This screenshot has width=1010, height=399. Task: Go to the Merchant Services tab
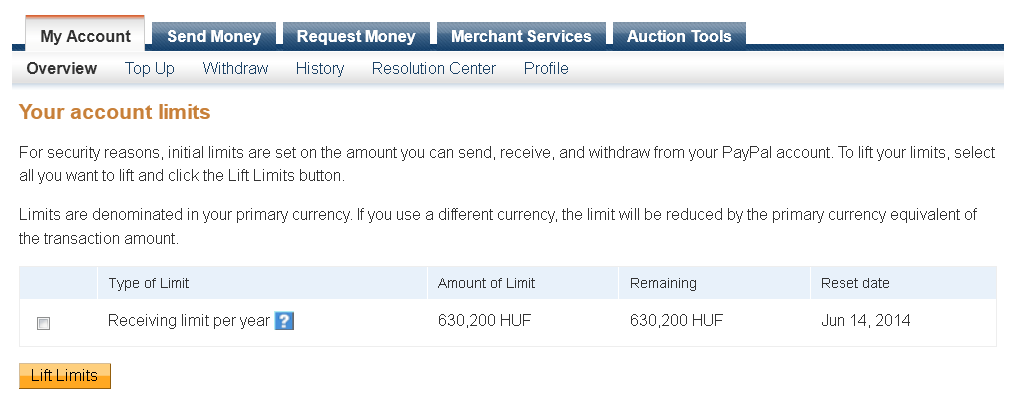[521, 36]
